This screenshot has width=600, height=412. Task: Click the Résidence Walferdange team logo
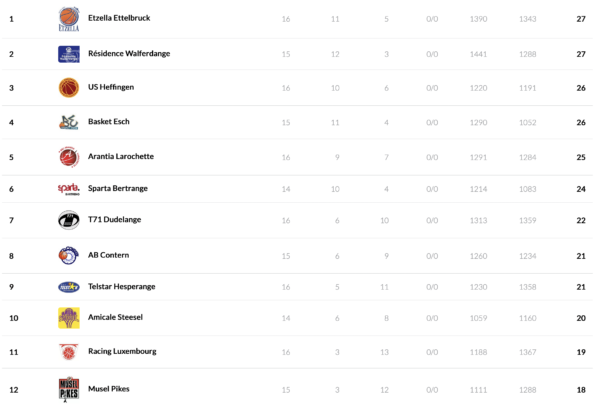click(68, 54)
